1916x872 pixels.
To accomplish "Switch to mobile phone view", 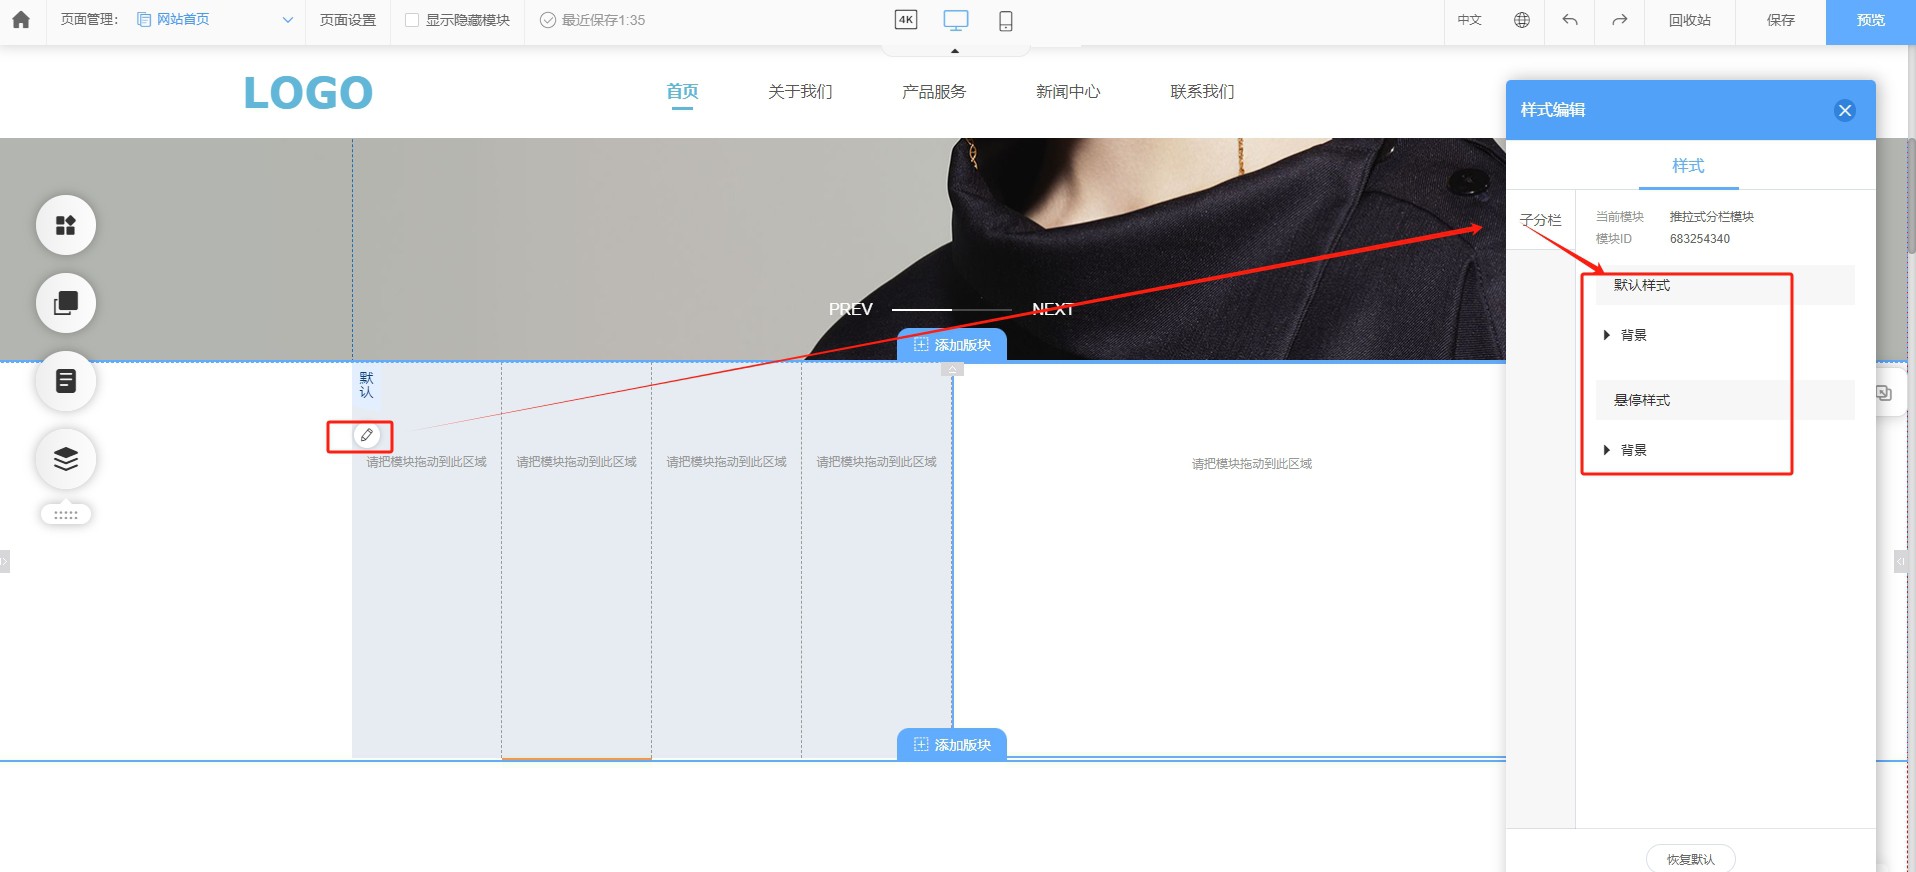I will (1006, 21).
